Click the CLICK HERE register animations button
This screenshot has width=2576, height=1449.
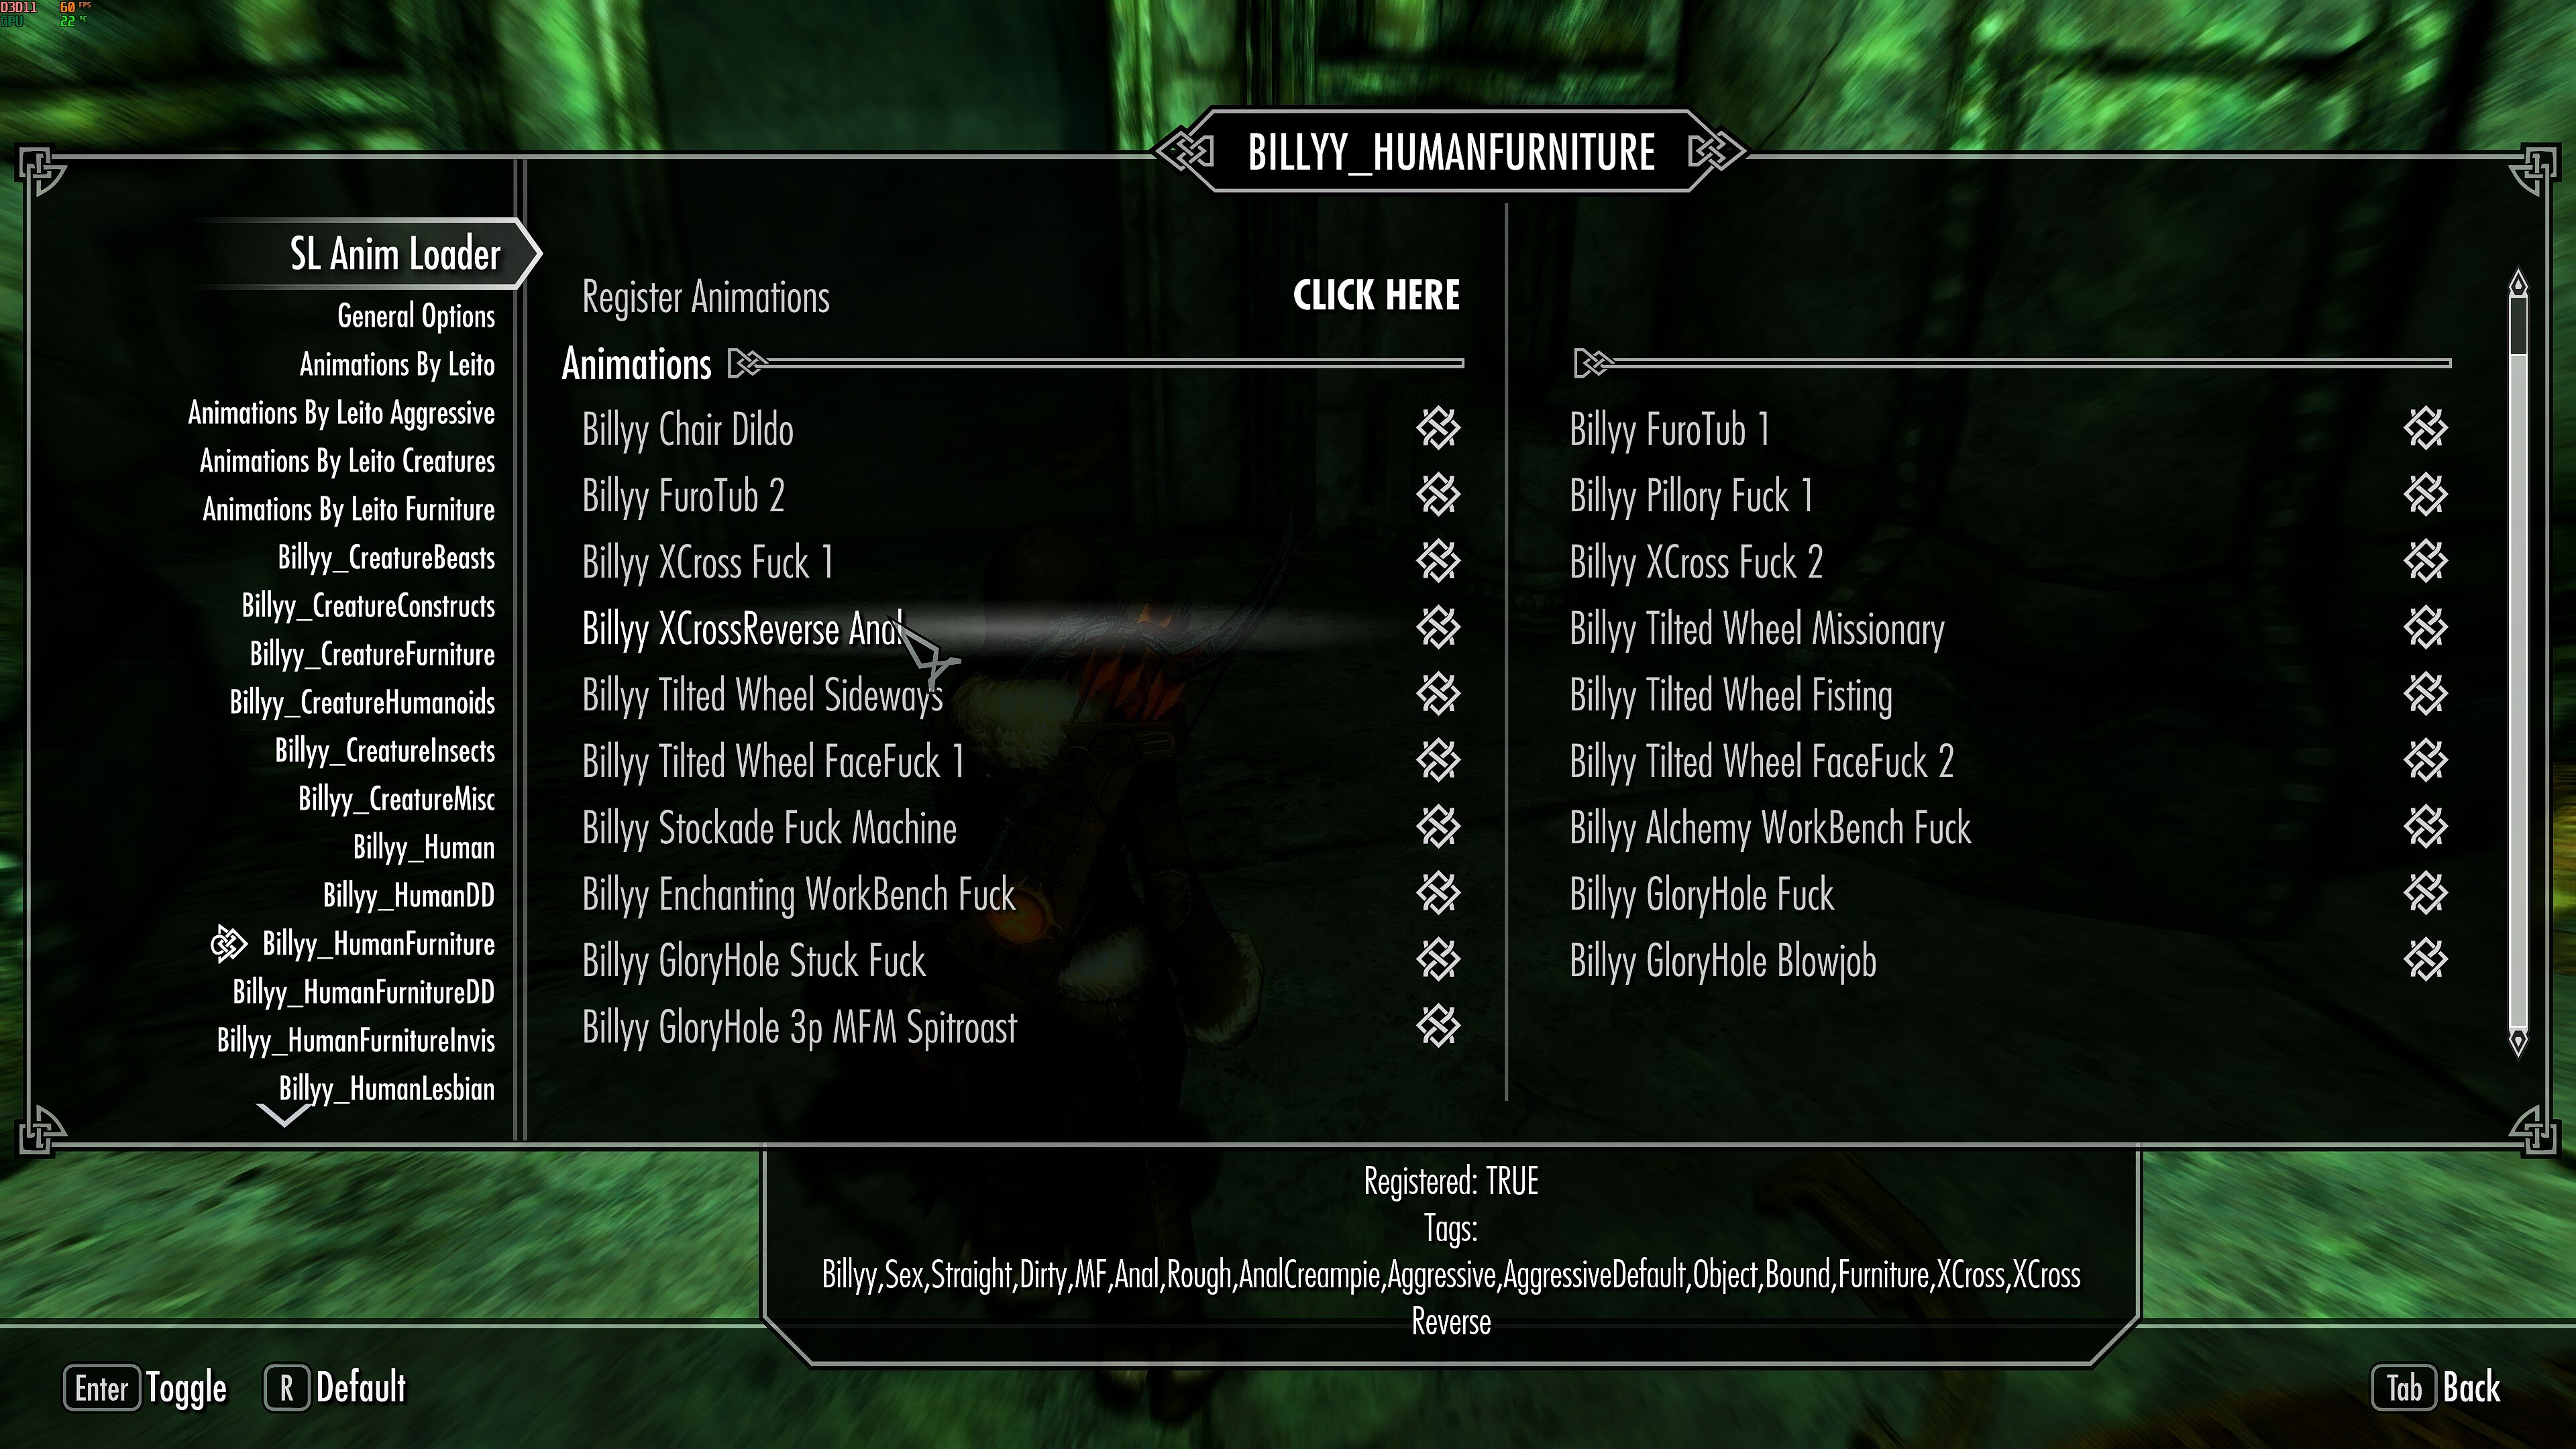1377,294
